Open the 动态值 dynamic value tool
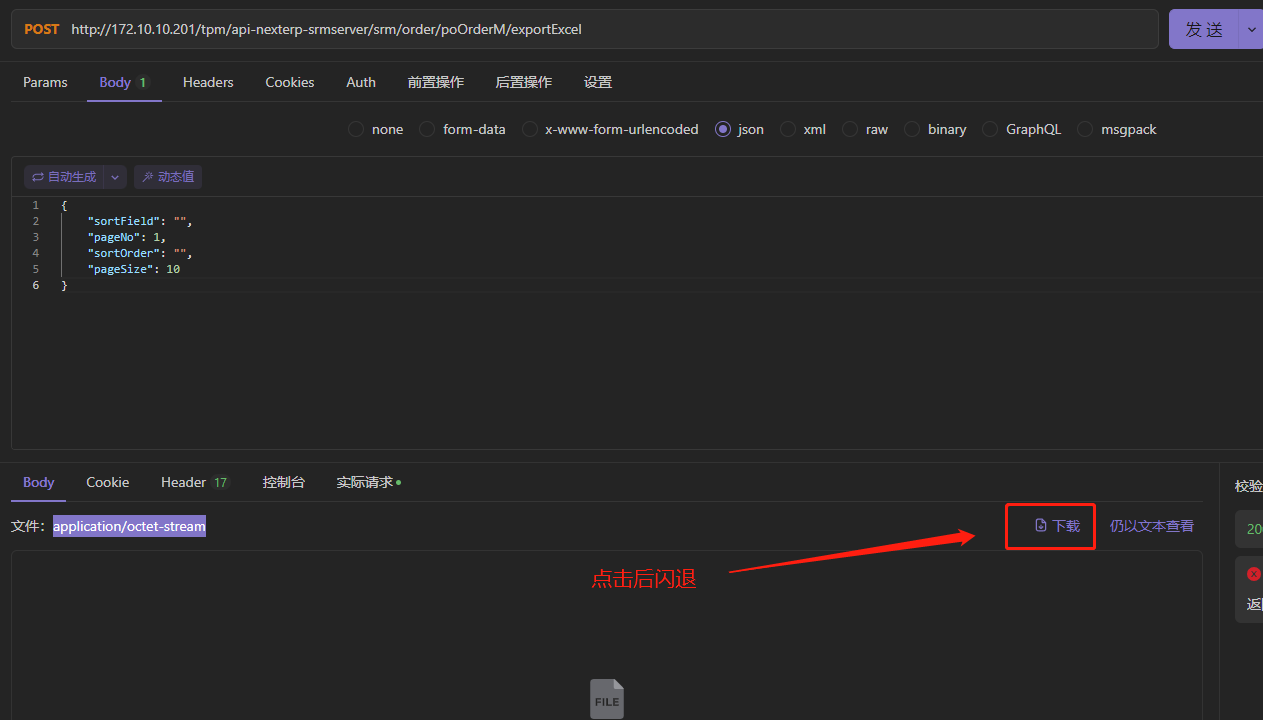1263x720 pixels. 167,176
